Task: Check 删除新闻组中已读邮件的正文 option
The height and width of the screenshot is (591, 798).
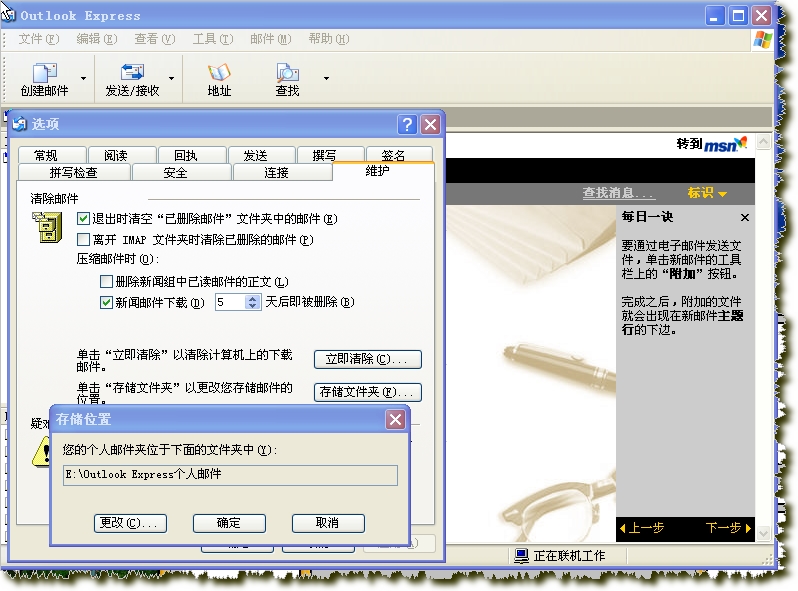Action: tap(106, 282)
